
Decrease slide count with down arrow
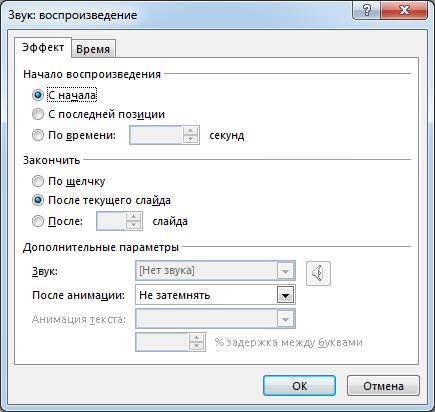point(134,225)
